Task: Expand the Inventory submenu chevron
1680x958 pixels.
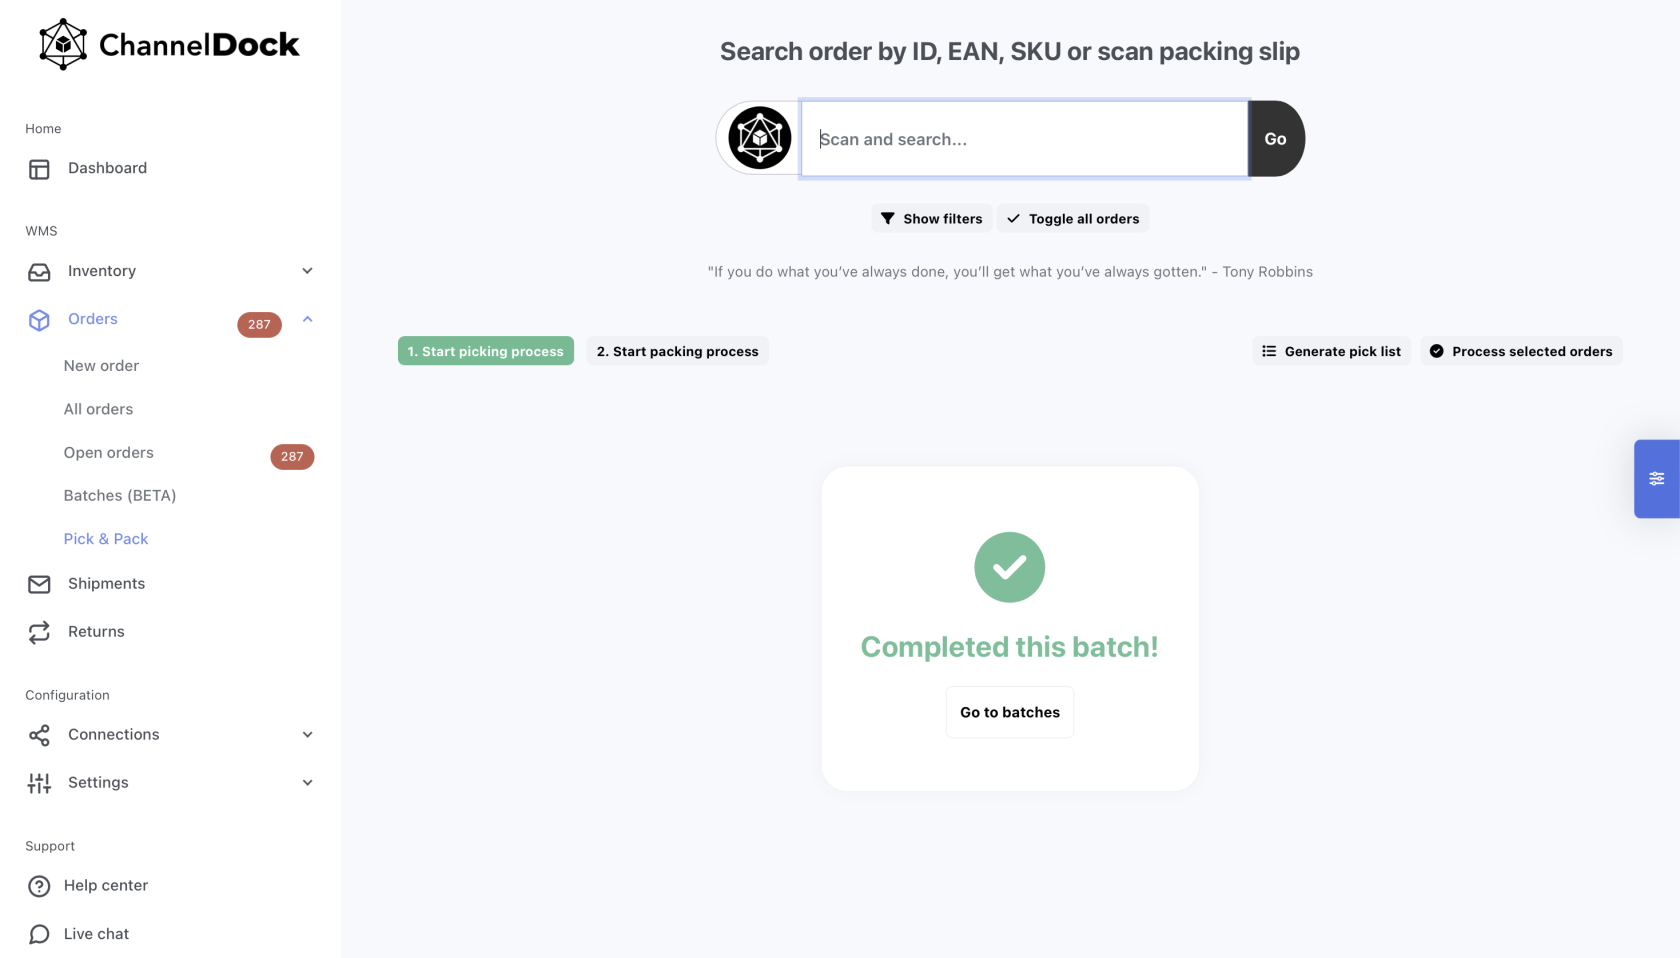Action: [x=307, y=271]
